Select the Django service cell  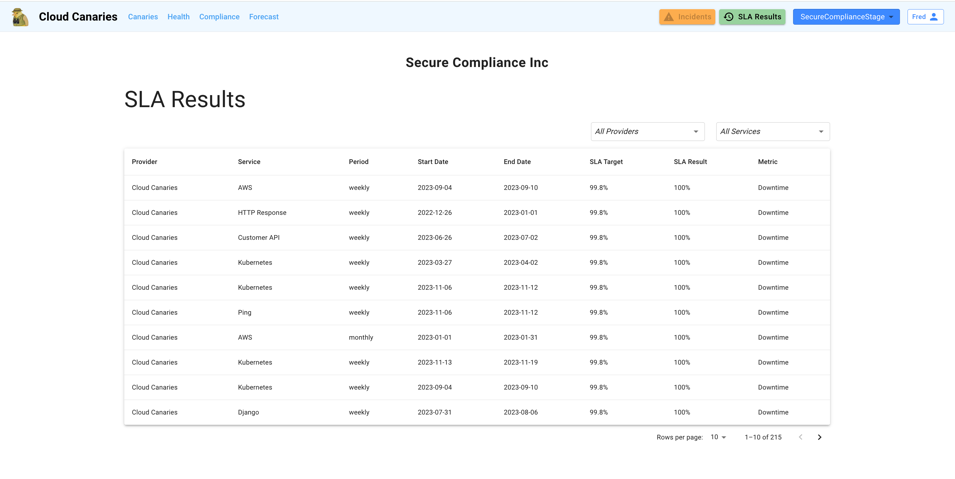pyautogui.click(x=248, y=413)
